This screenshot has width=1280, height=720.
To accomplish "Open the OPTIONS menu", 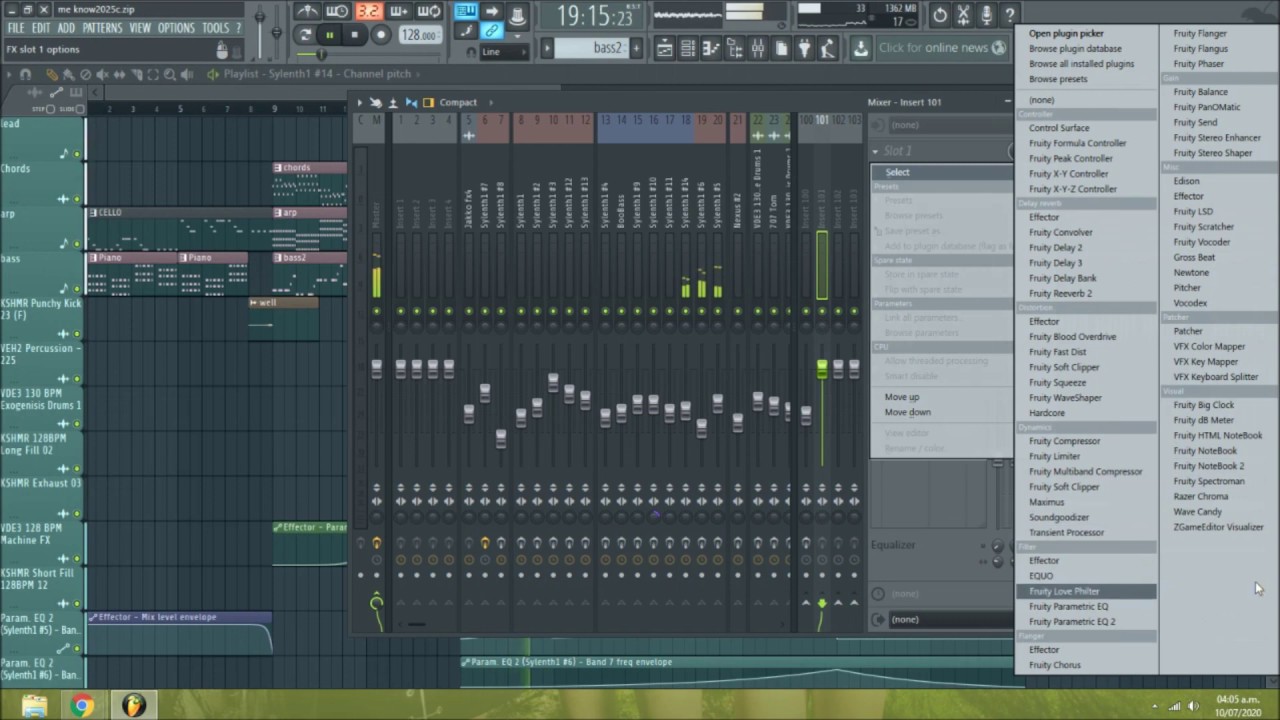I will 176,28.
